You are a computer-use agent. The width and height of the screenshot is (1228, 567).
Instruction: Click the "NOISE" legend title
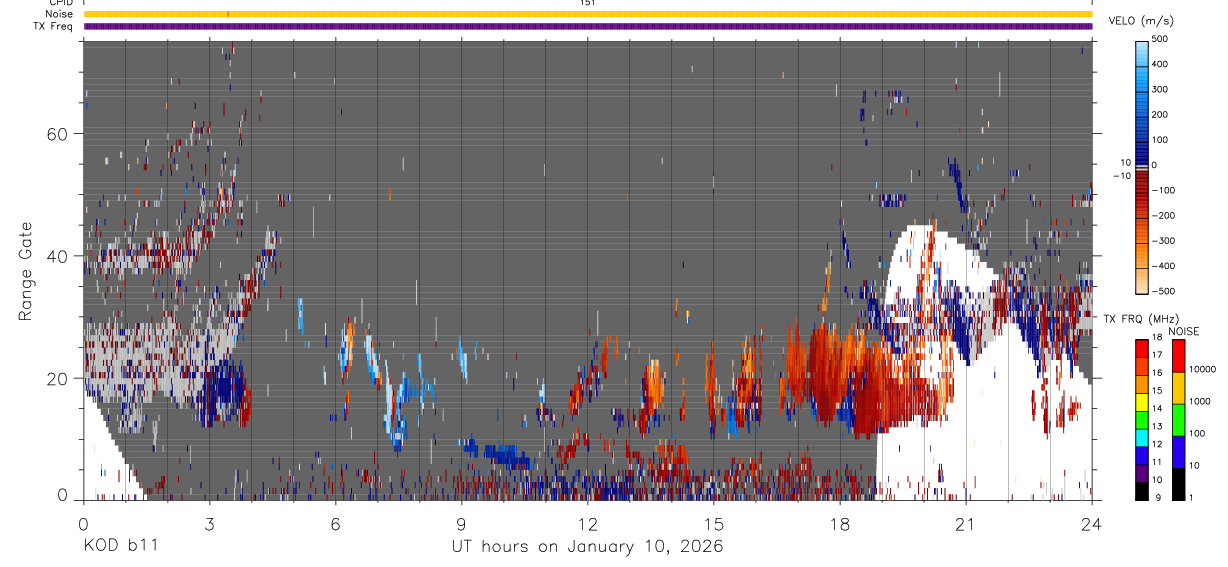tap(1182, 331)
